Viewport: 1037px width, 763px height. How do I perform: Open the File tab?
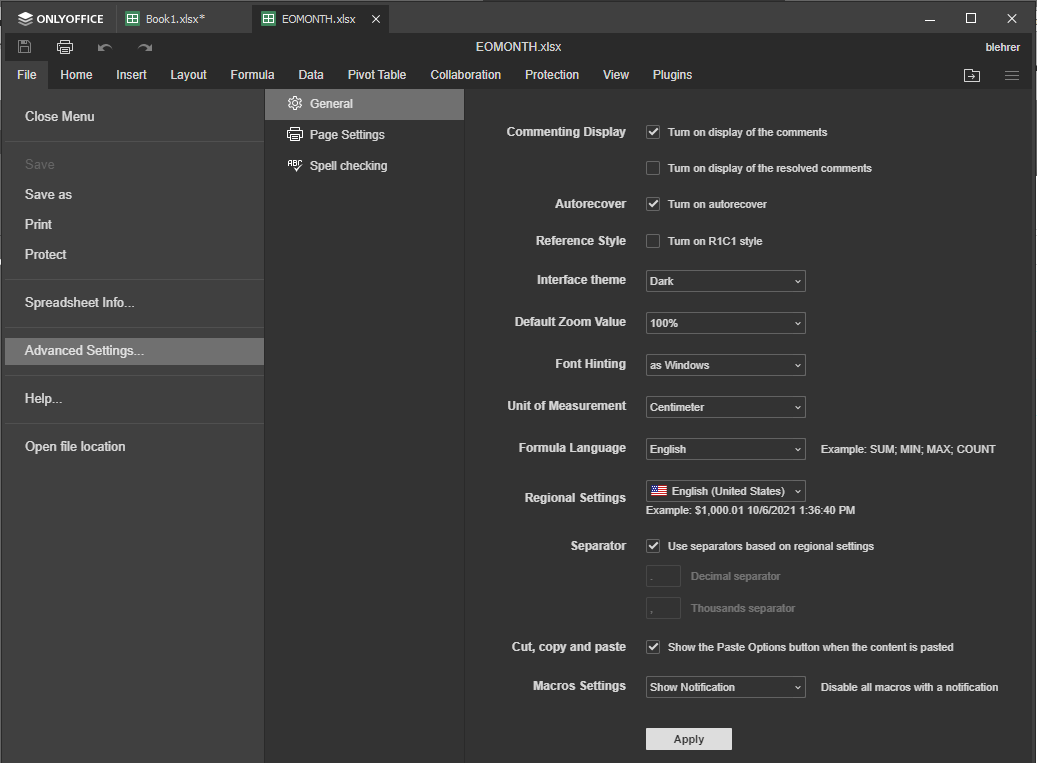[26, 75]
